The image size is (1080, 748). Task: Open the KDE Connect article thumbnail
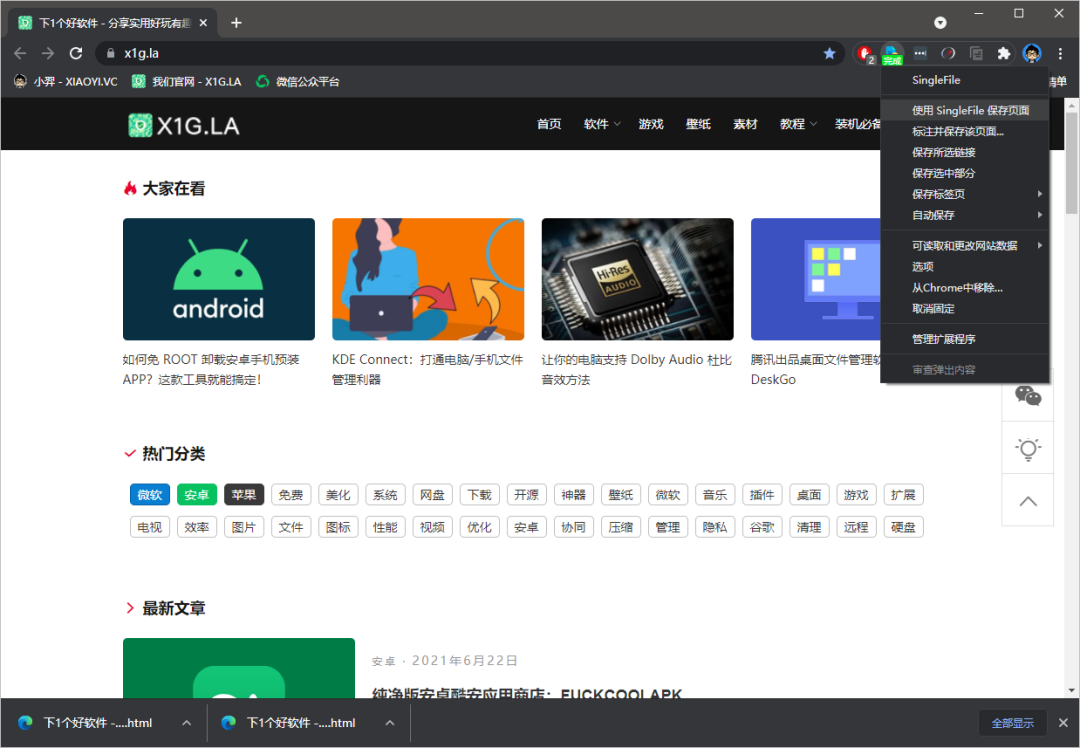(x=428, y=279)
